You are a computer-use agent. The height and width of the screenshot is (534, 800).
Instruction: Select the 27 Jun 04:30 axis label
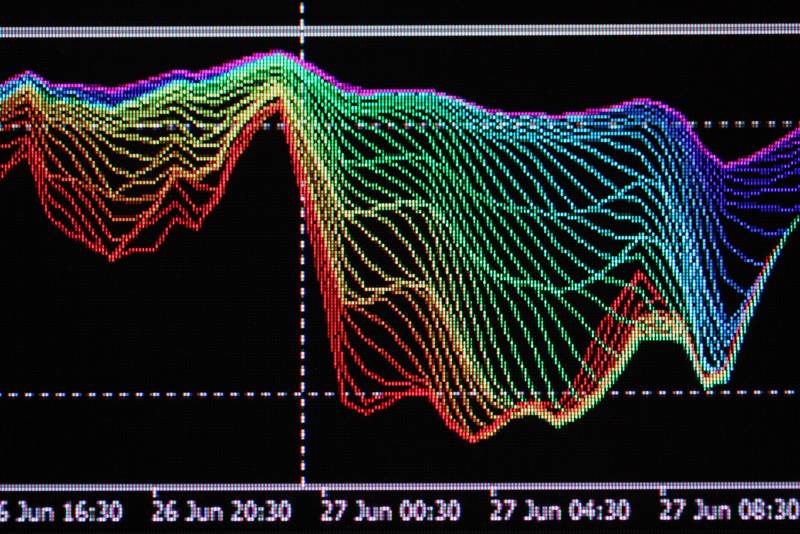pos(560,512)
